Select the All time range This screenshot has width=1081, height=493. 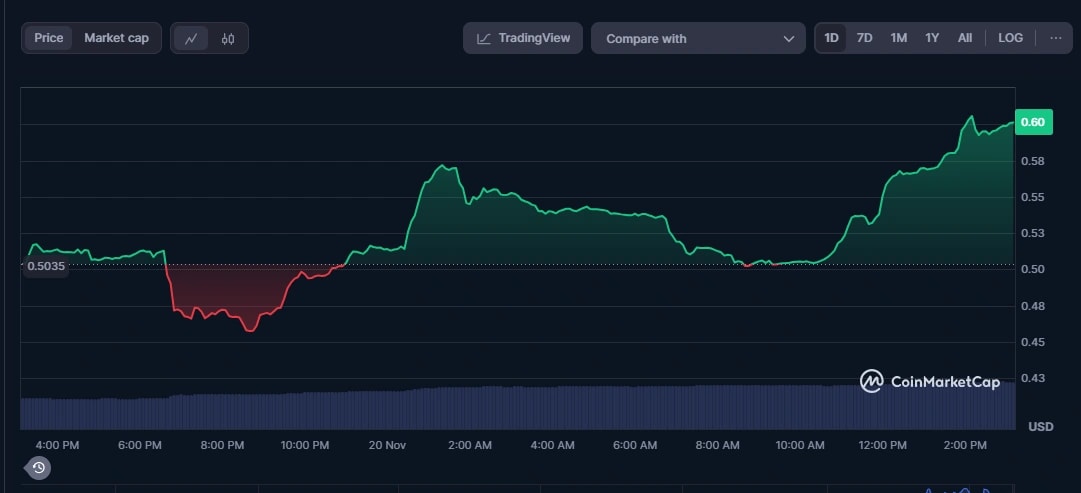964,38
